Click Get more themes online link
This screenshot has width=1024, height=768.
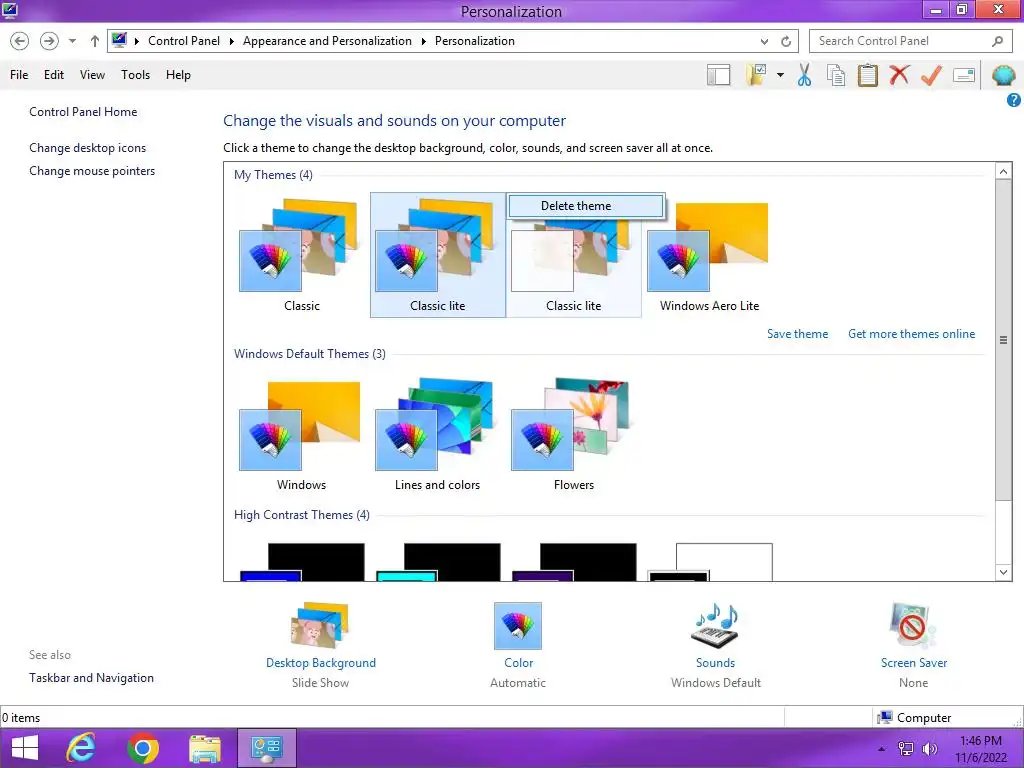[912, 334]
